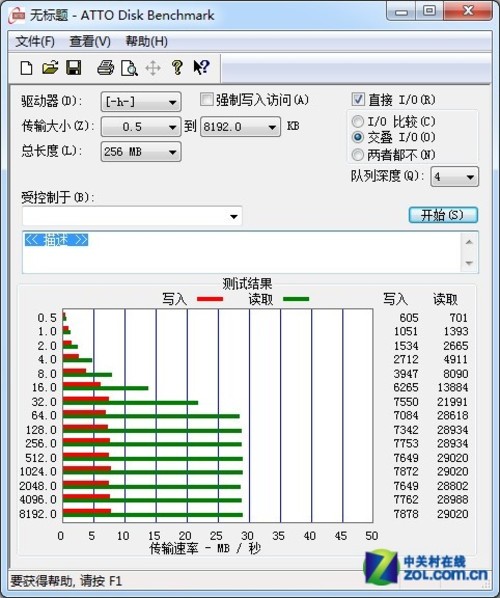Click the 传输速率 - MB / 秒 axis label
Viewport: 500px width, 598px height.
pyautogui.click(x=205, y=548)
